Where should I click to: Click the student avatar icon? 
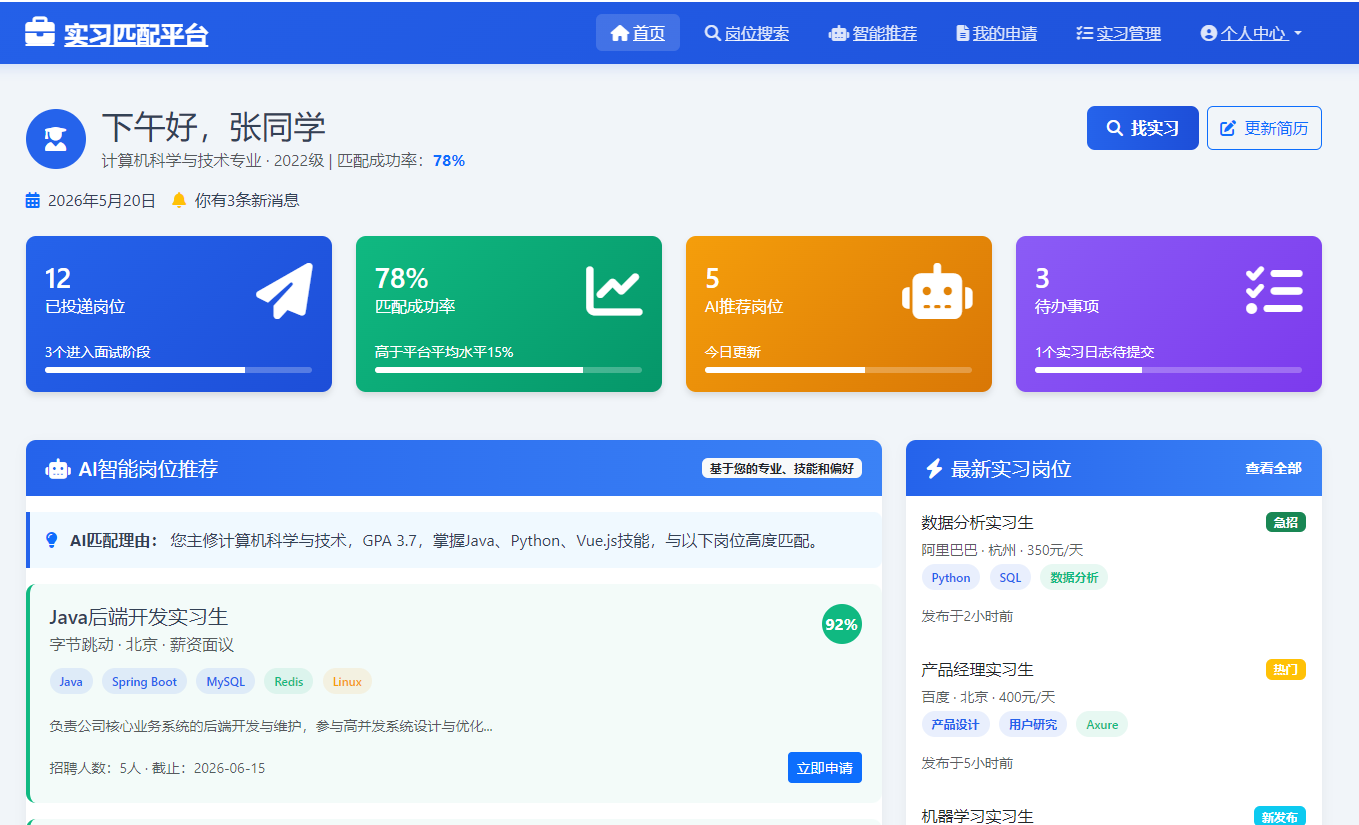coord(55,139)
